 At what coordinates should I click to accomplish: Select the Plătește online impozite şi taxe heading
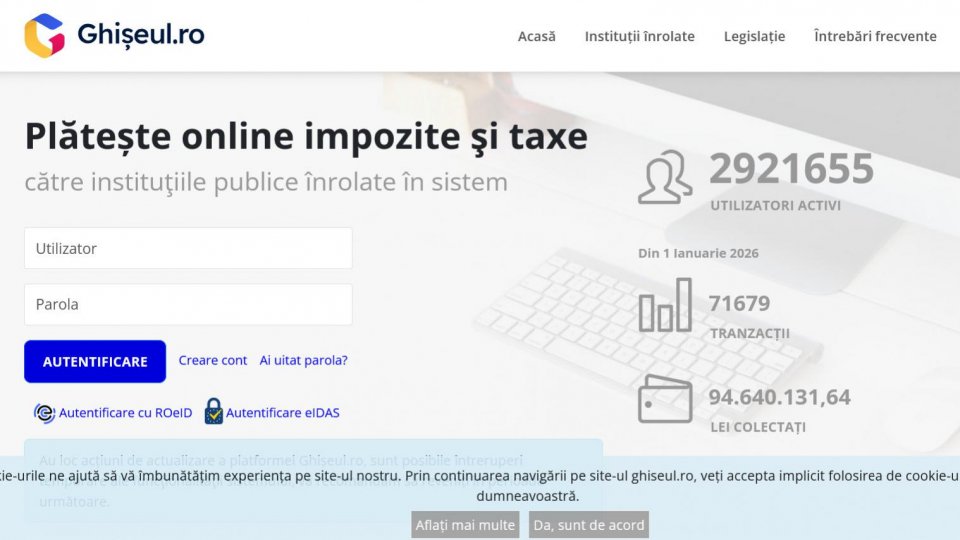tap(306, 136)
